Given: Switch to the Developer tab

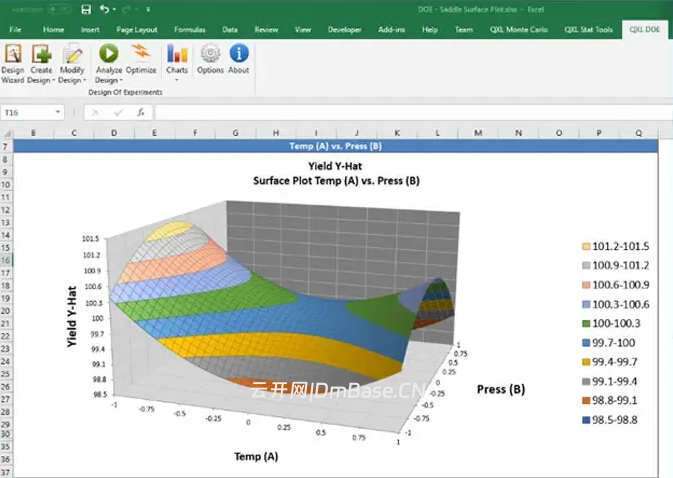Looking at the screenshot, I should tap(344, 30).
